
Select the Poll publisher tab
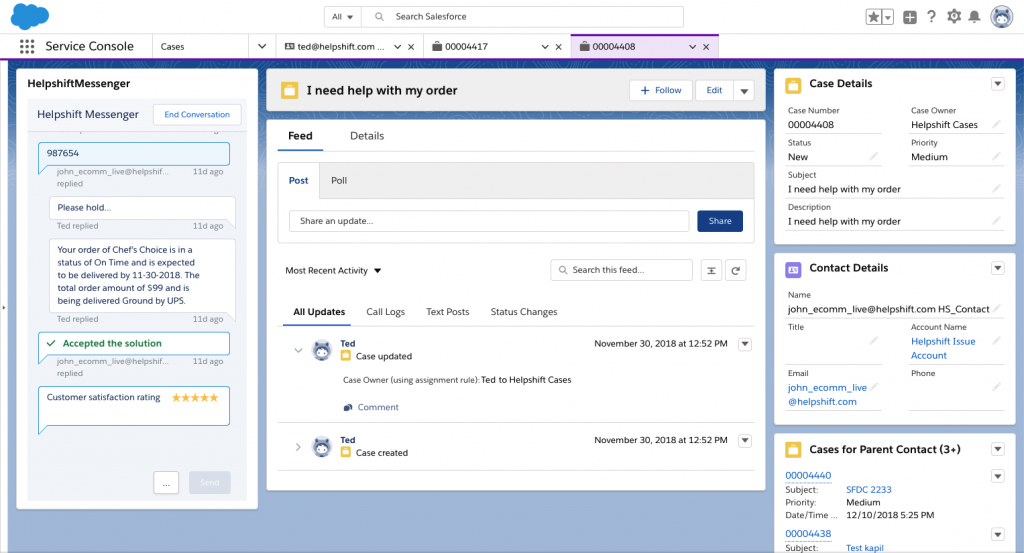pyautogui.click(x=339, y=181)
